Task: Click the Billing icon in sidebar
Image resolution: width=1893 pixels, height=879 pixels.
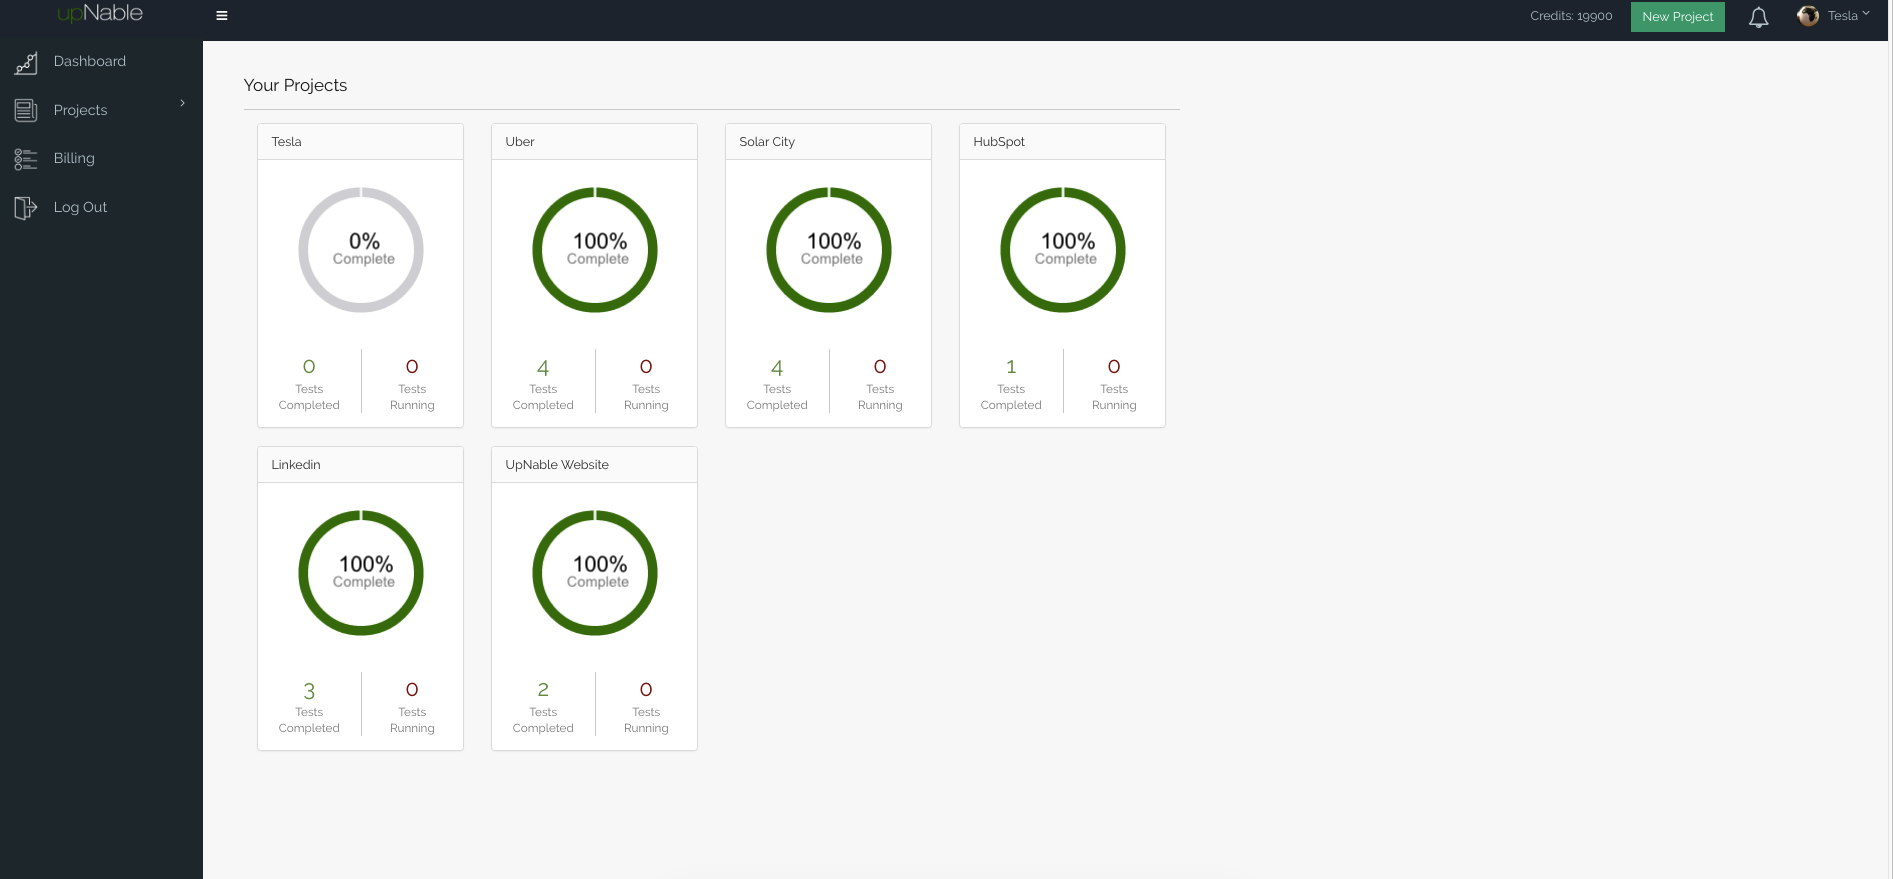Action: (x=26, y=159)
